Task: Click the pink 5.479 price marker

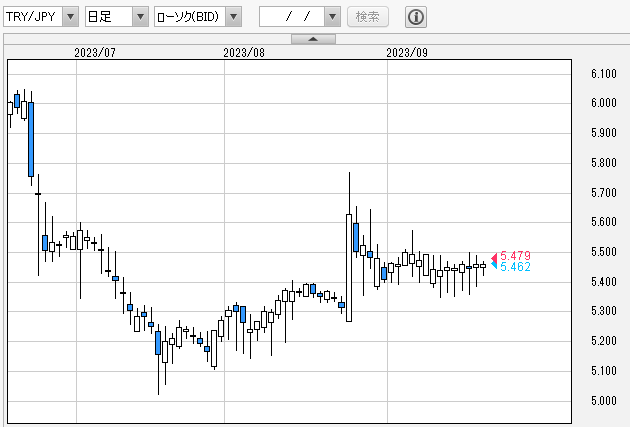Action: coord(511,256)
